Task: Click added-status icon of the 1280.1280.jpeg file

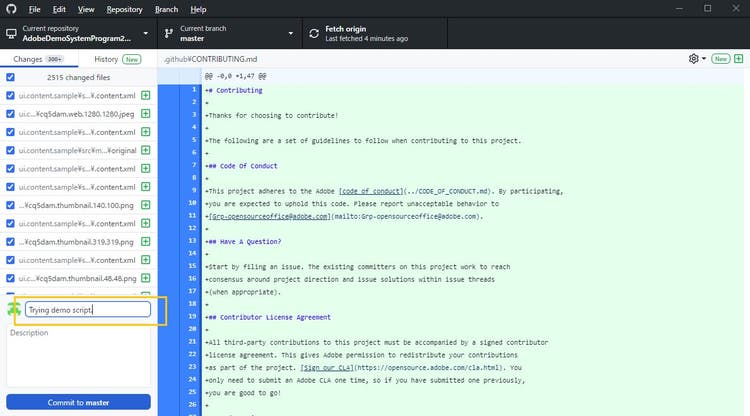Action: click(146, 114)
